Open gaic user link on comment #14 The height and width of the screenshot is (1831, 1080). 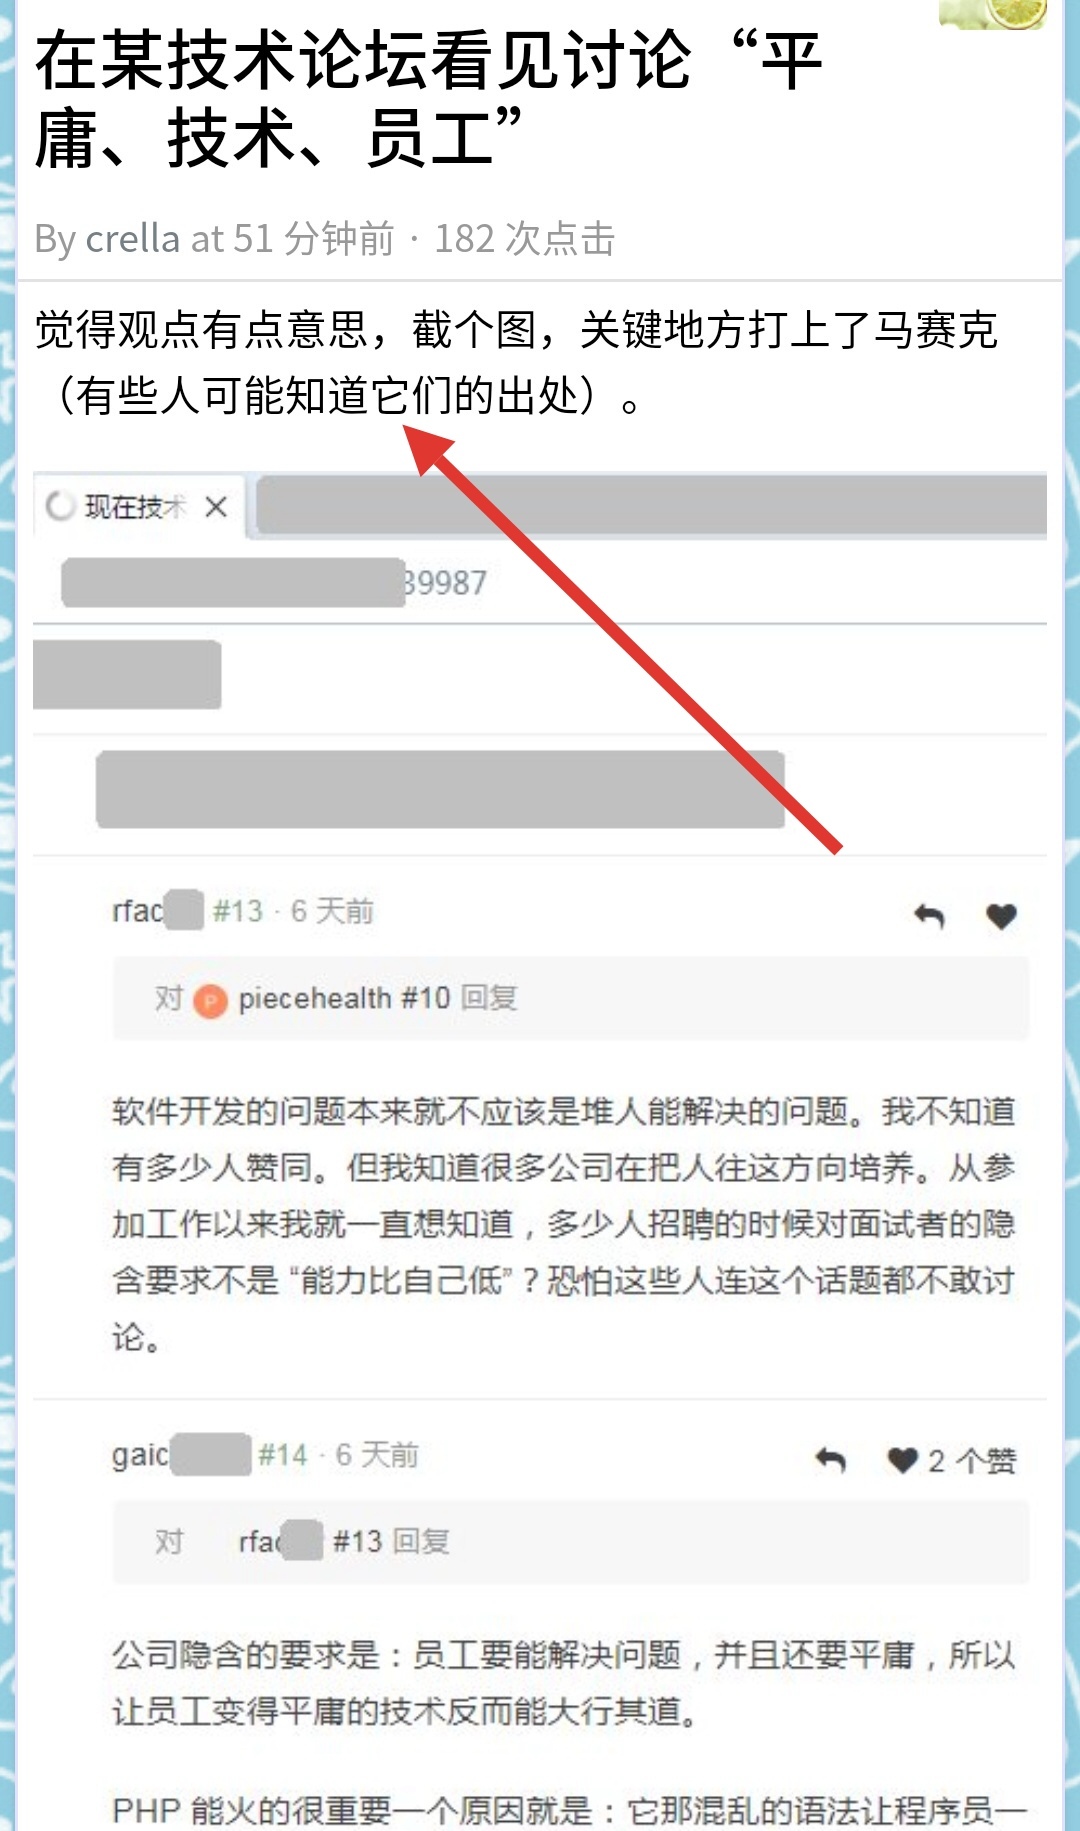[x=181, y=1455]
